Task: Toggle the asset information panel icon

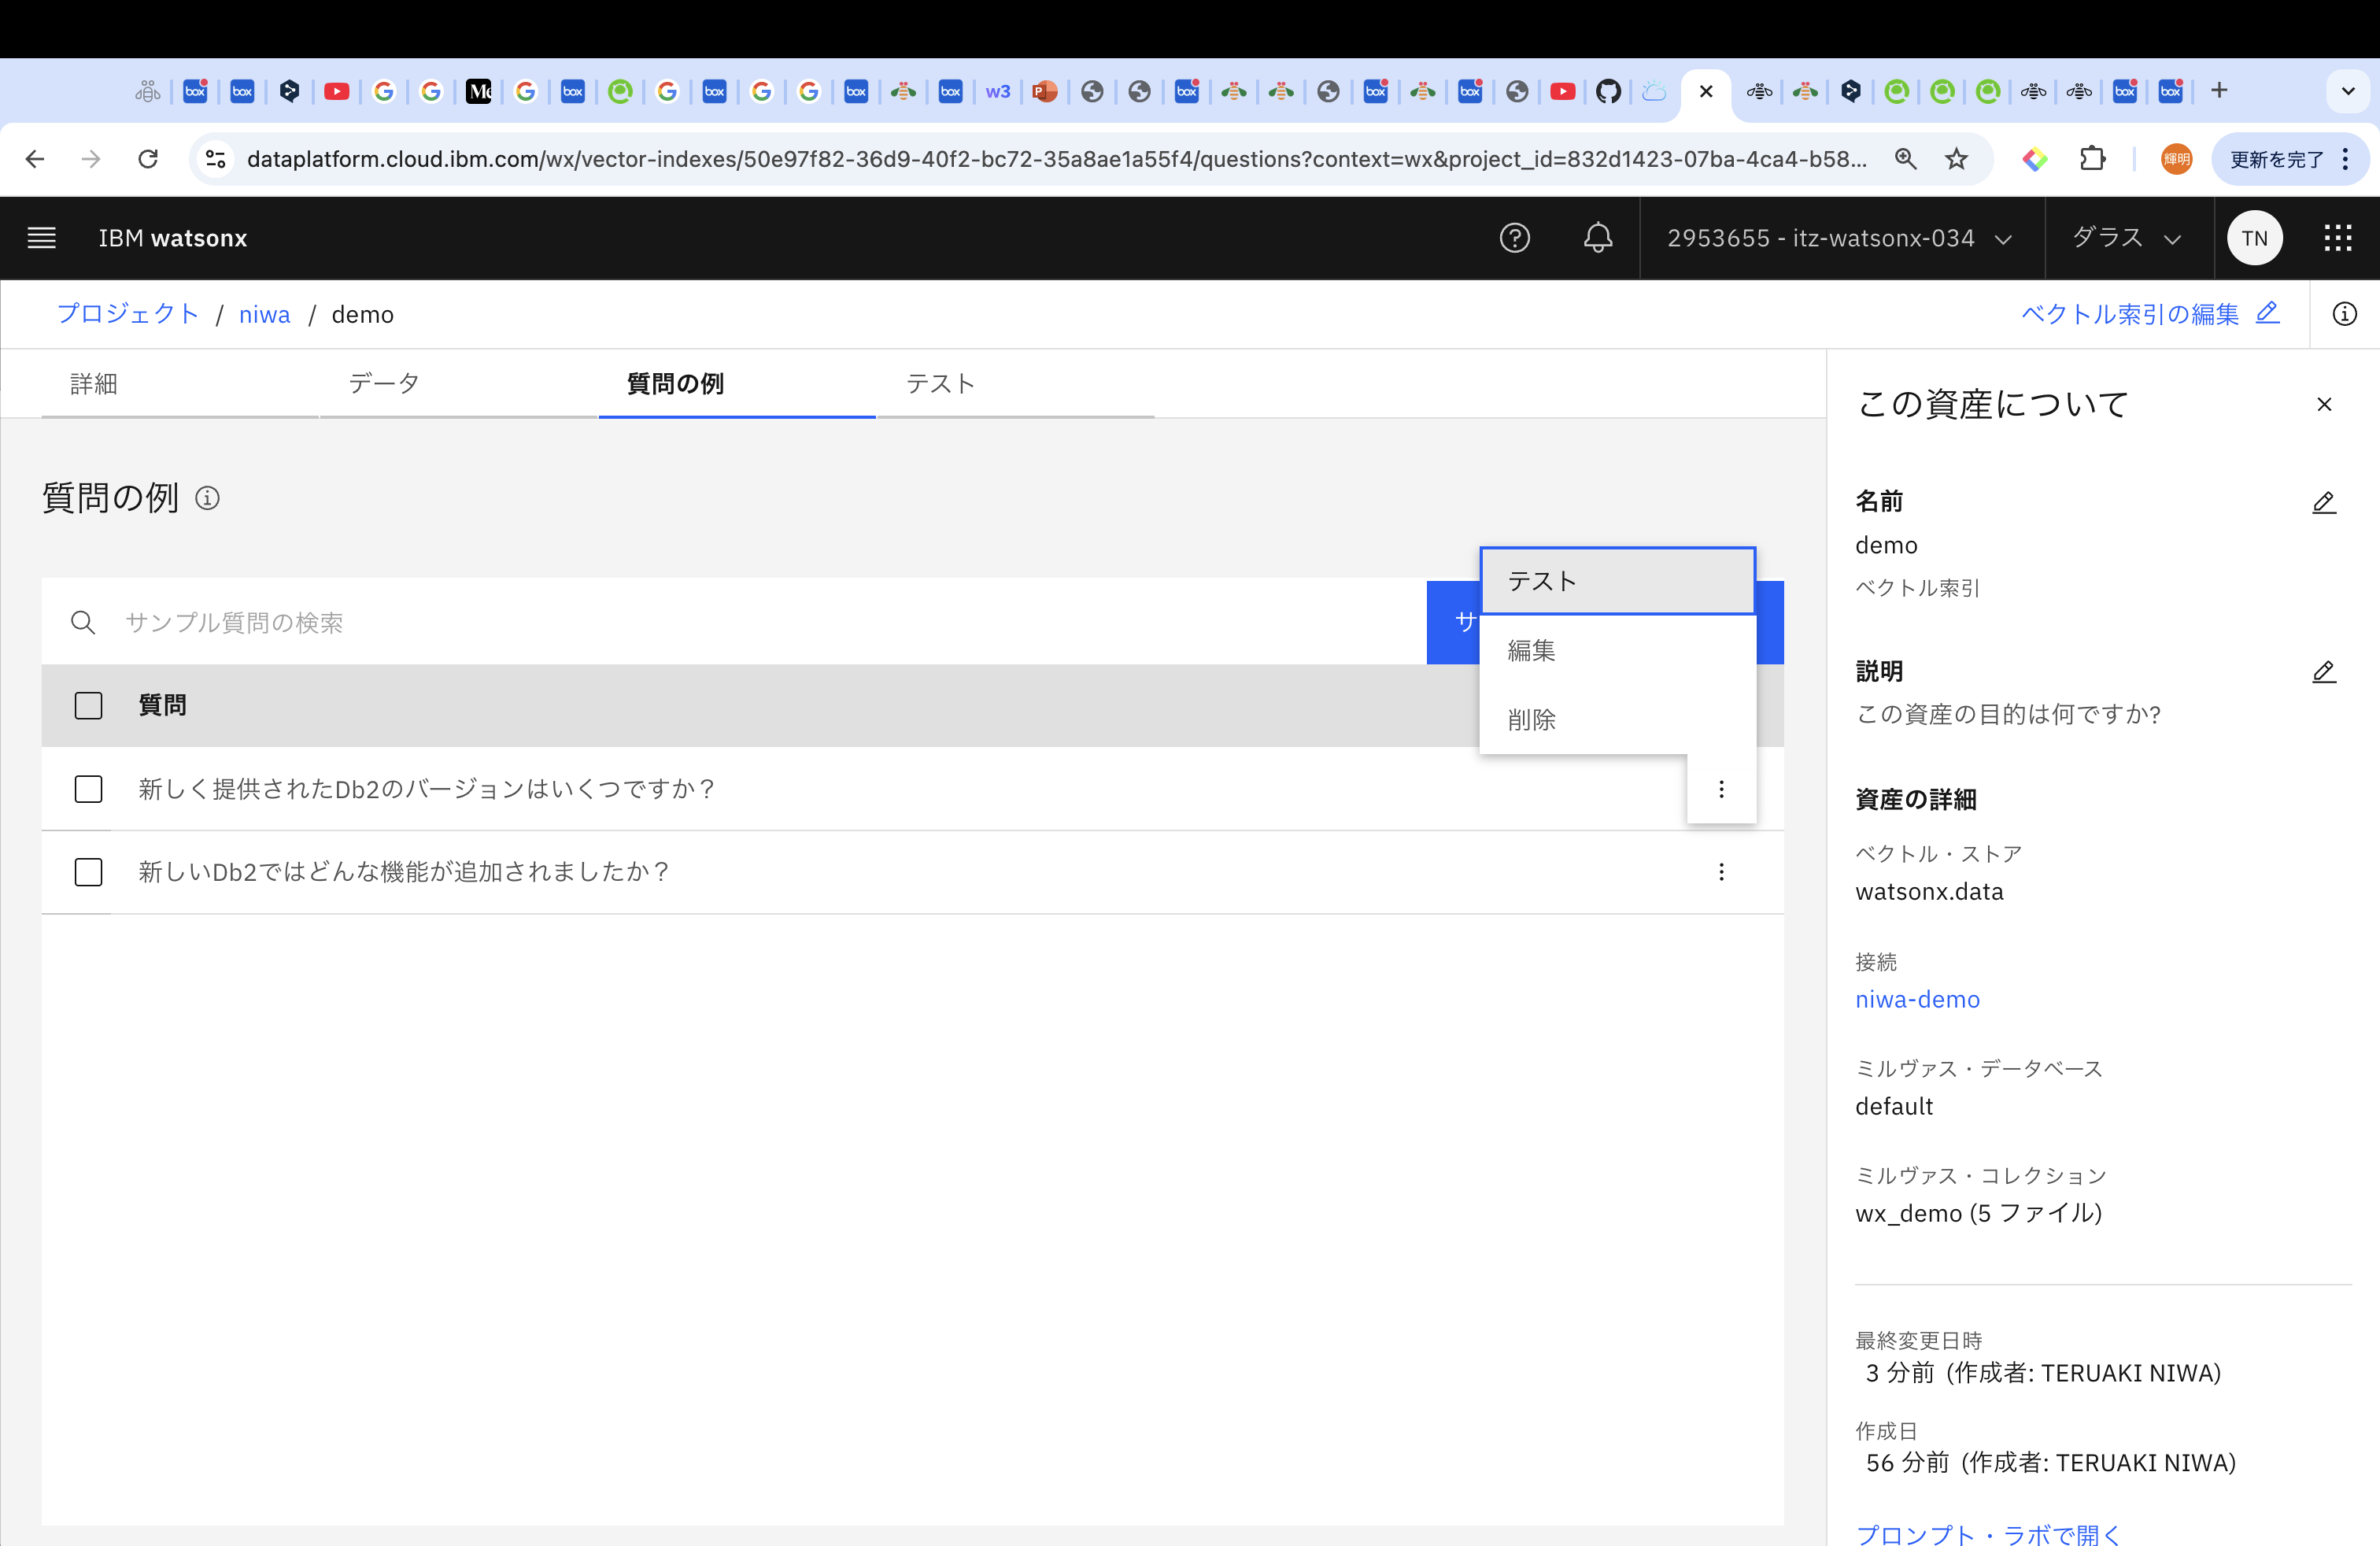Action: point(2344,314)
